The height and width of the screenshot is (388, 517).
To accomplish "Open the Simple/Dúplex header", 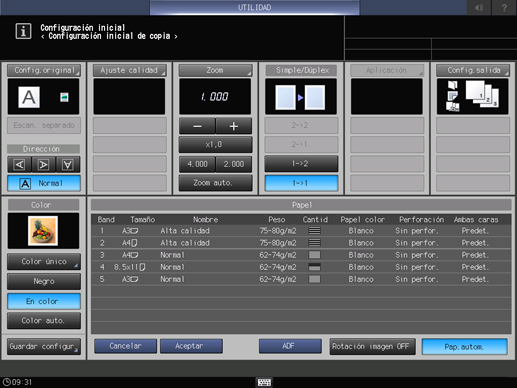I will [x=301, y=70].
